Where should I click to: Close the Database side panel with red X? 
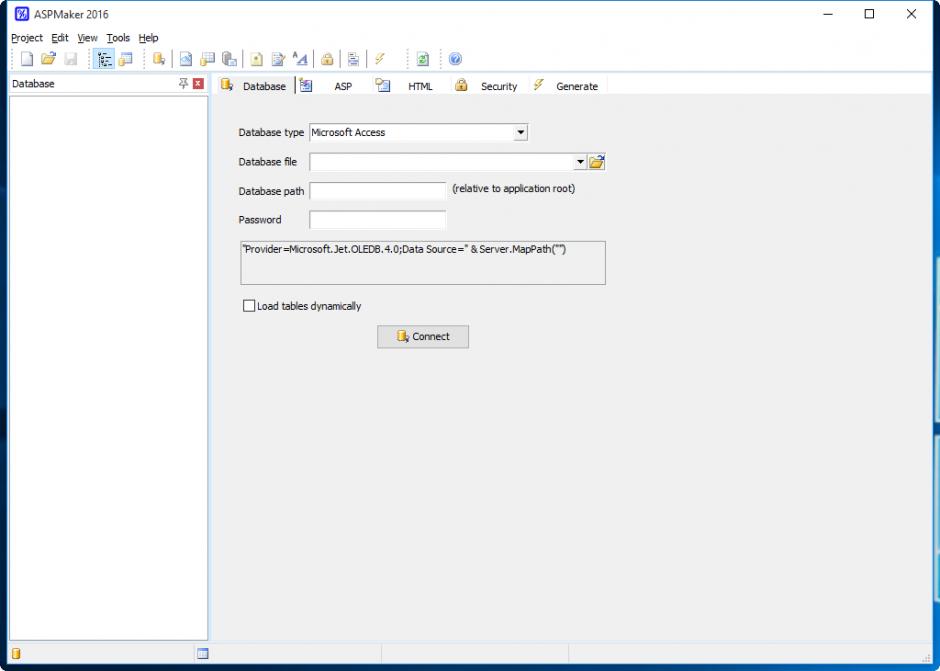tap(198, 83)
